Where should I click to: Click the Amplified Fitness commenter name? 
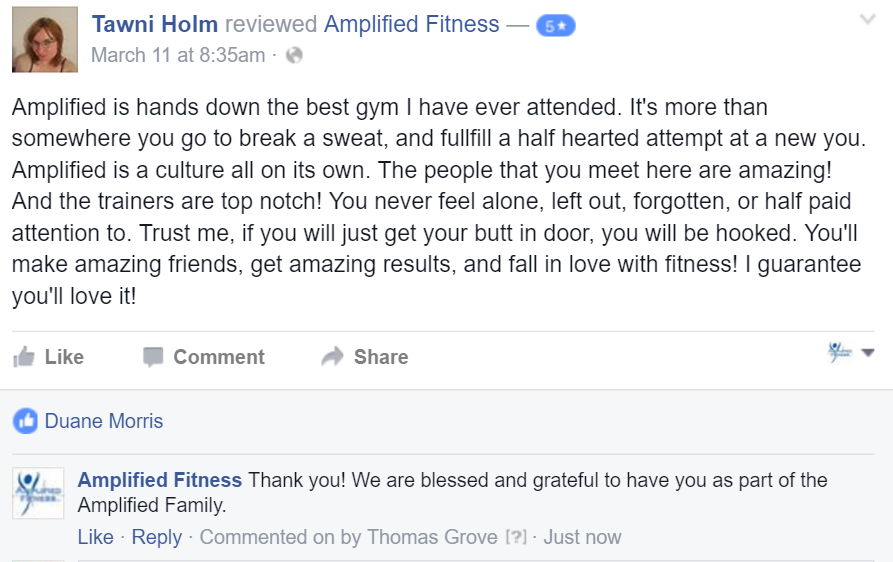[x=159, y=480]
